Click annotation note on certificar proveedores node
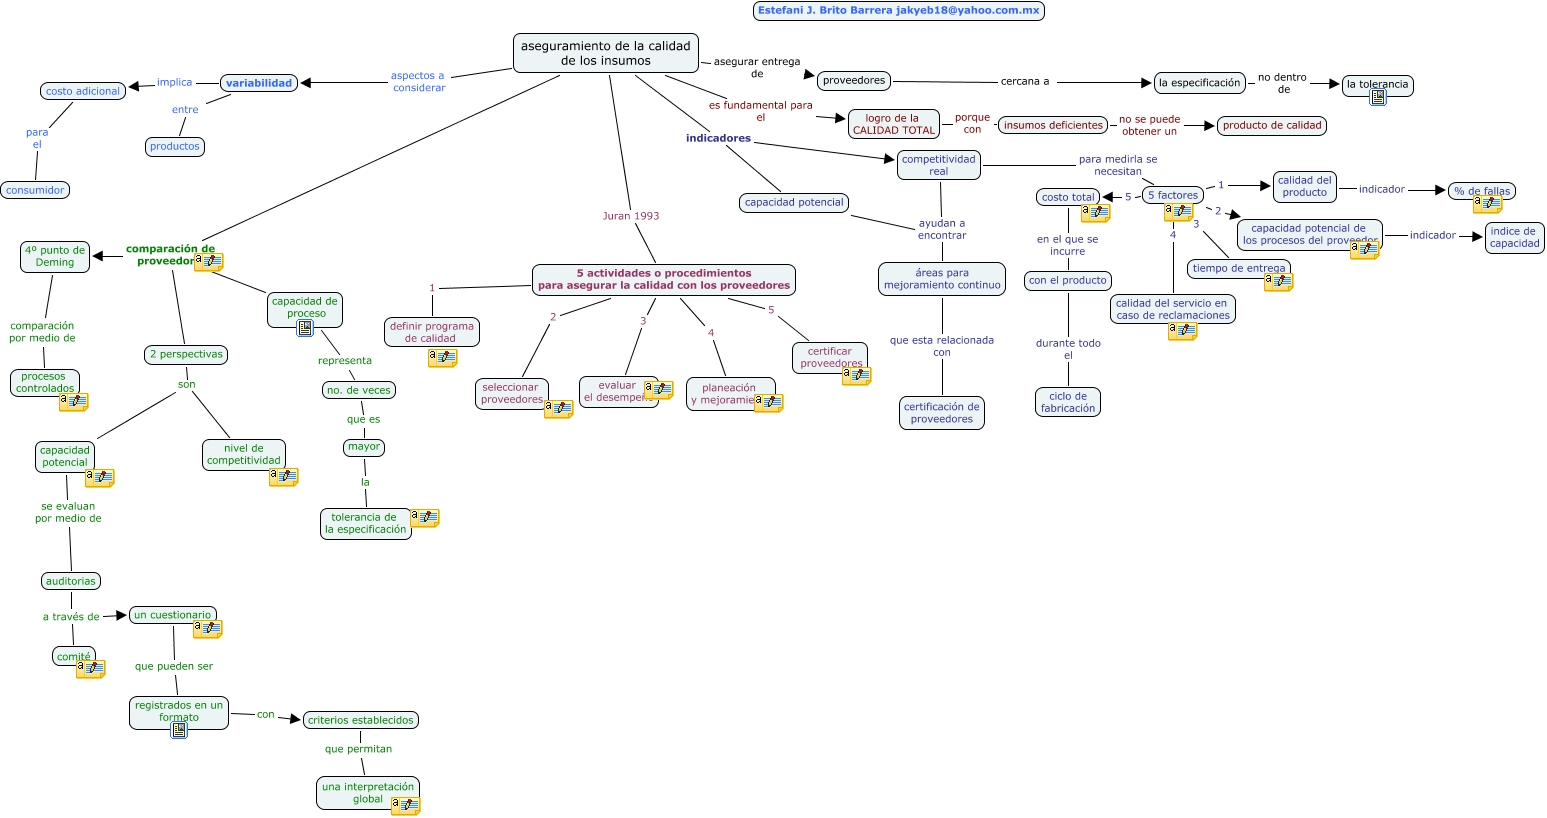 (x=856, y=376)
